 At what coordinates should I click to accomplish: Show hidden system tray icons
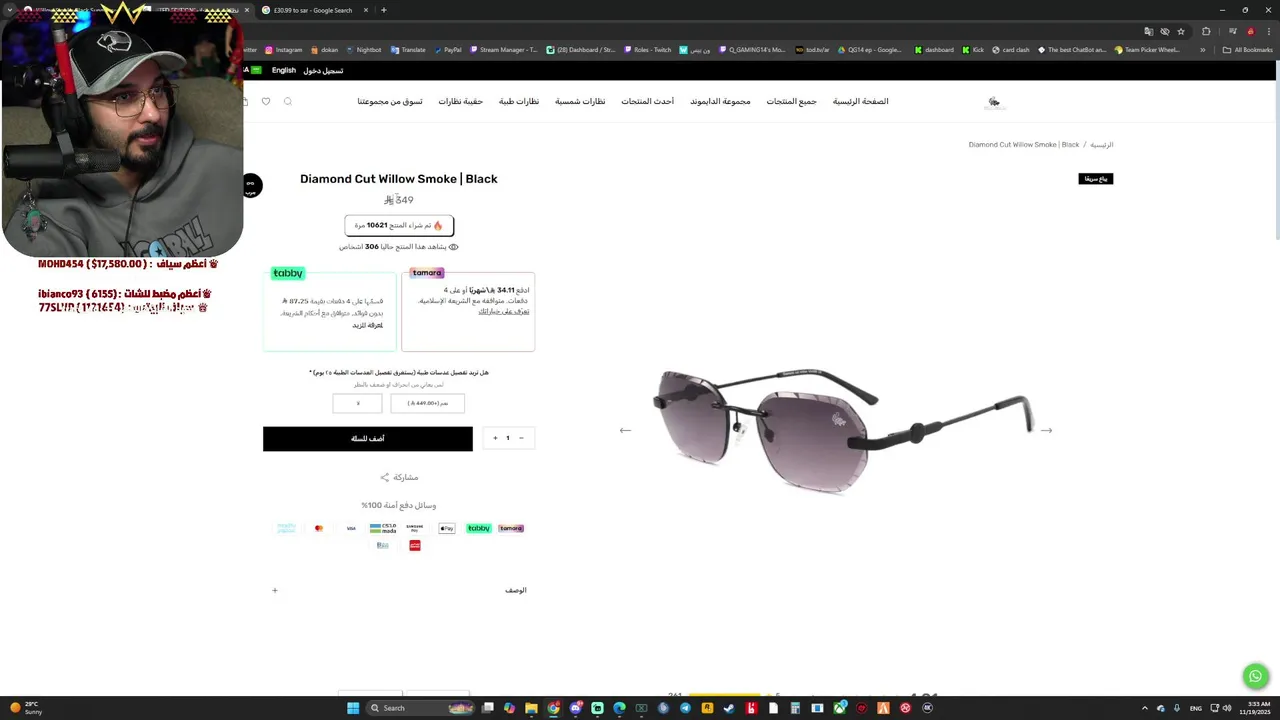(1145, 708)
